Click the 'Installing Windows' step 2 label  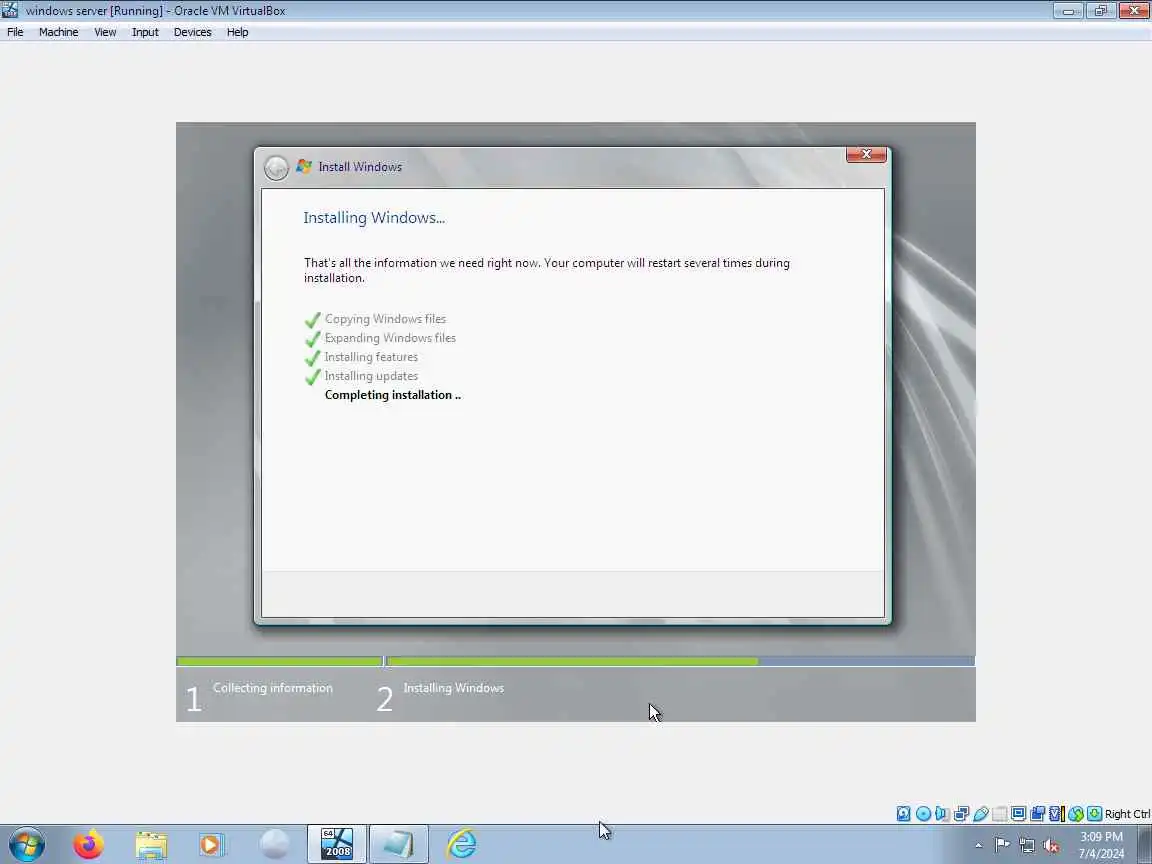click(453, 688)
